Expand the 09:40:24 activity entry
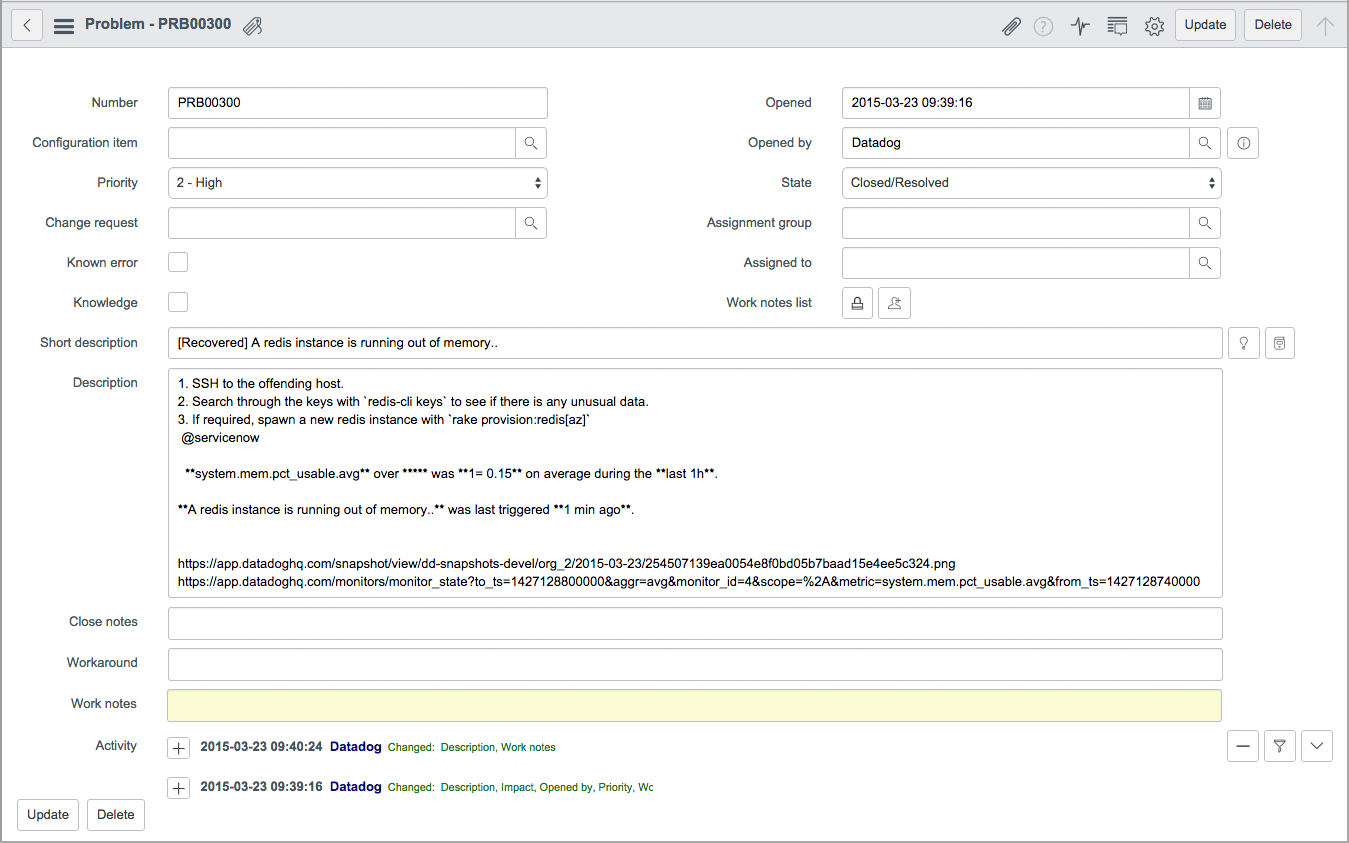This screenshot has height=843, width=1349. (178, 748)
